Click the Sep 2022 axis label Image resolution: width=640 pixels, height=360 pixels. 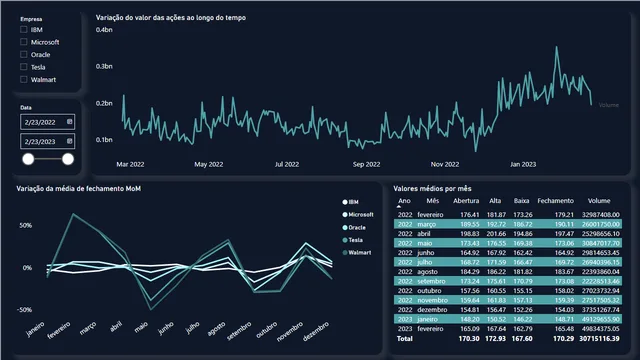point(367,164)
